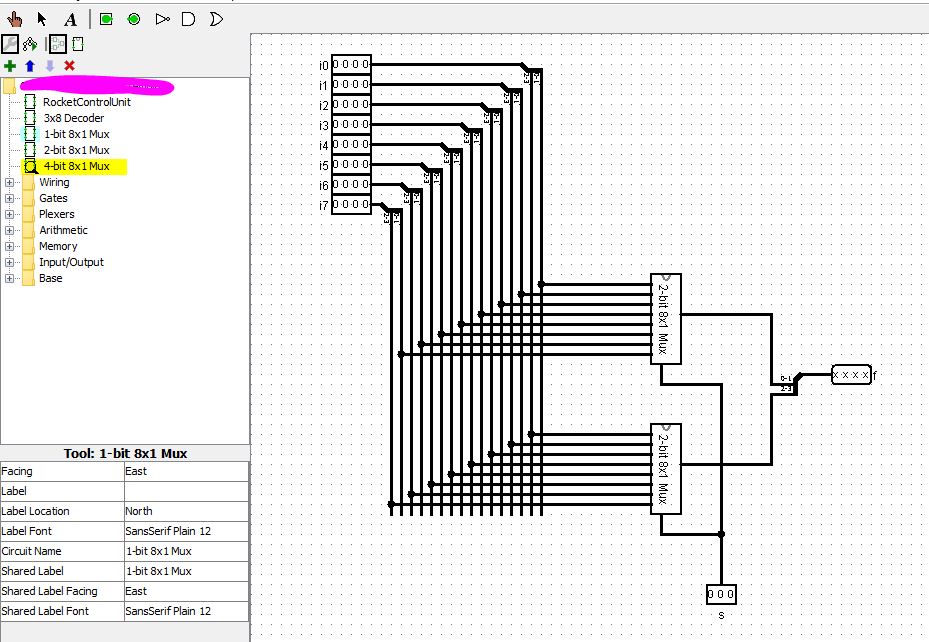Screen dimensions: 929x642
Task: Edit the empty Label value field
Action: tap(186, 491)
